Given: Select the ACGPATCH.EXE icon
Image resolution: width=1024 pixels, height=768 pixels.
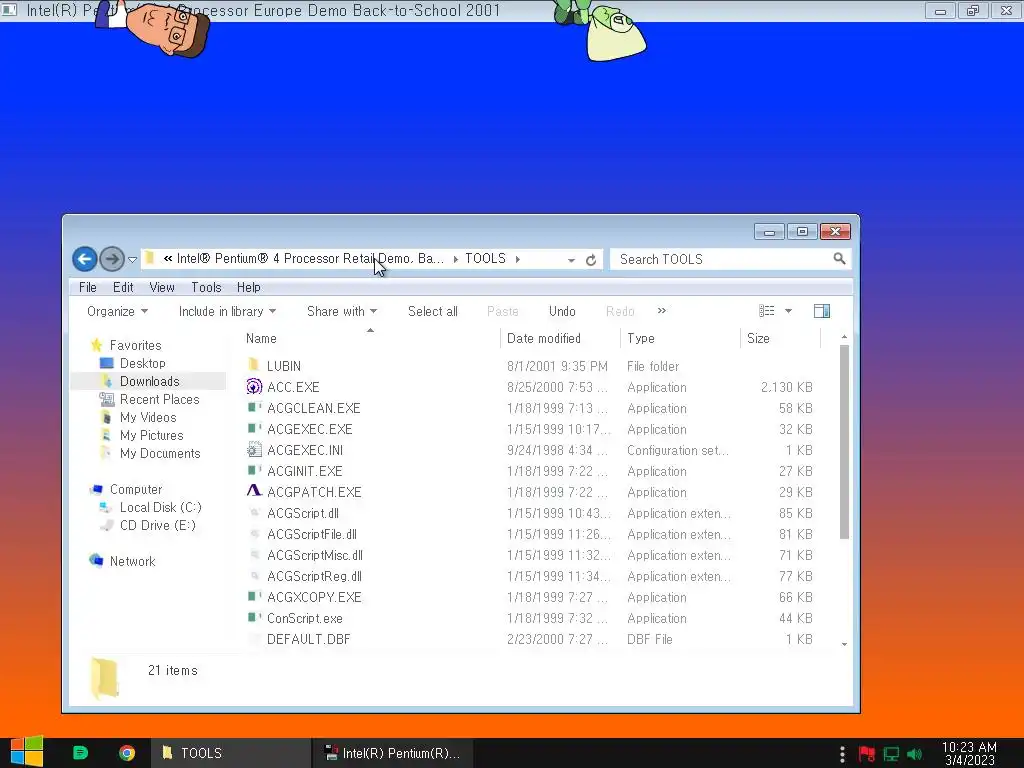Looking at the screenshot, I should 254,491.
